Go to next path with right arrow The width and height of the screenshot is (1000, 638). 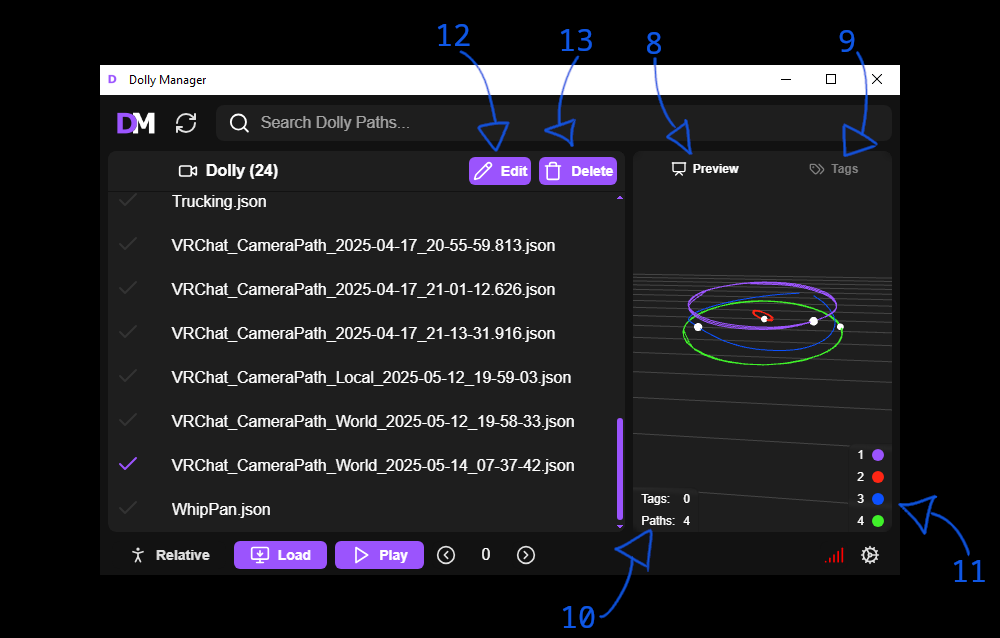point(526,555)
